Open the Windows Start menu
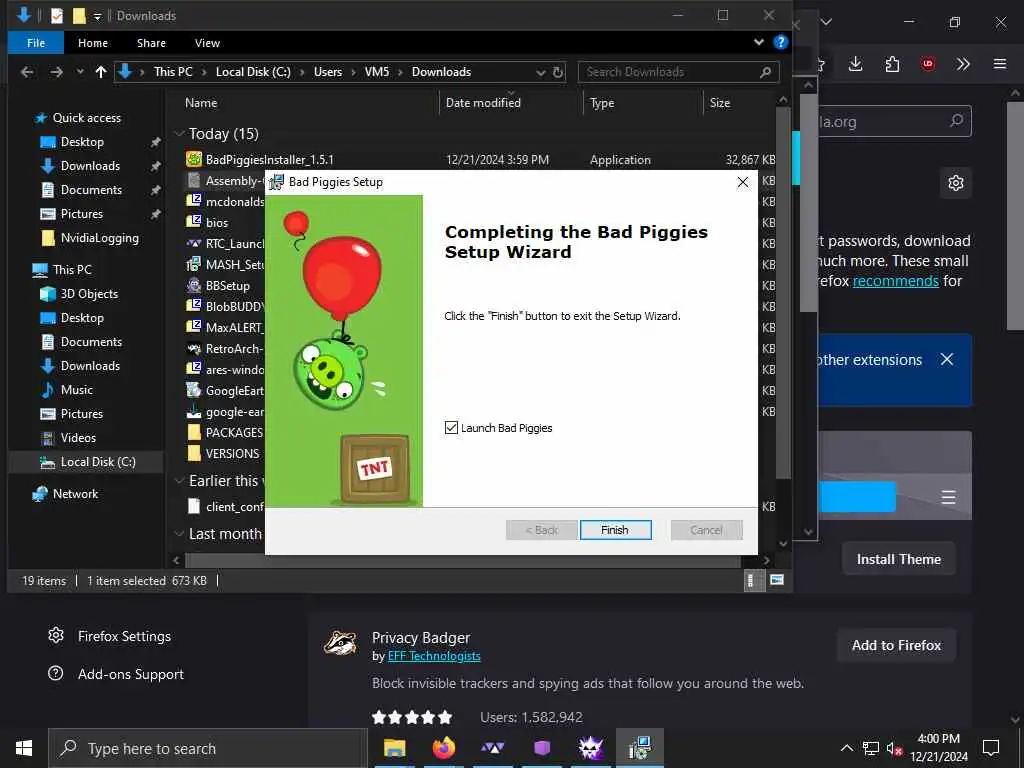The width and height of the screenshot is (1024, 768). [x=24, y=748]
